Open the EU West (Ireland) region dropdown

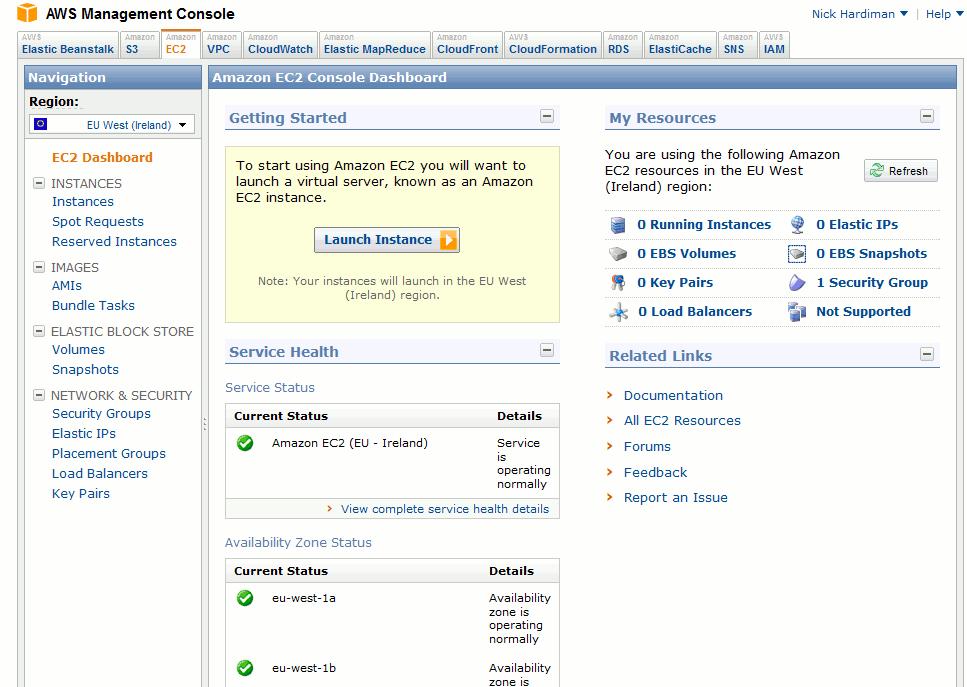click(112, 125)
